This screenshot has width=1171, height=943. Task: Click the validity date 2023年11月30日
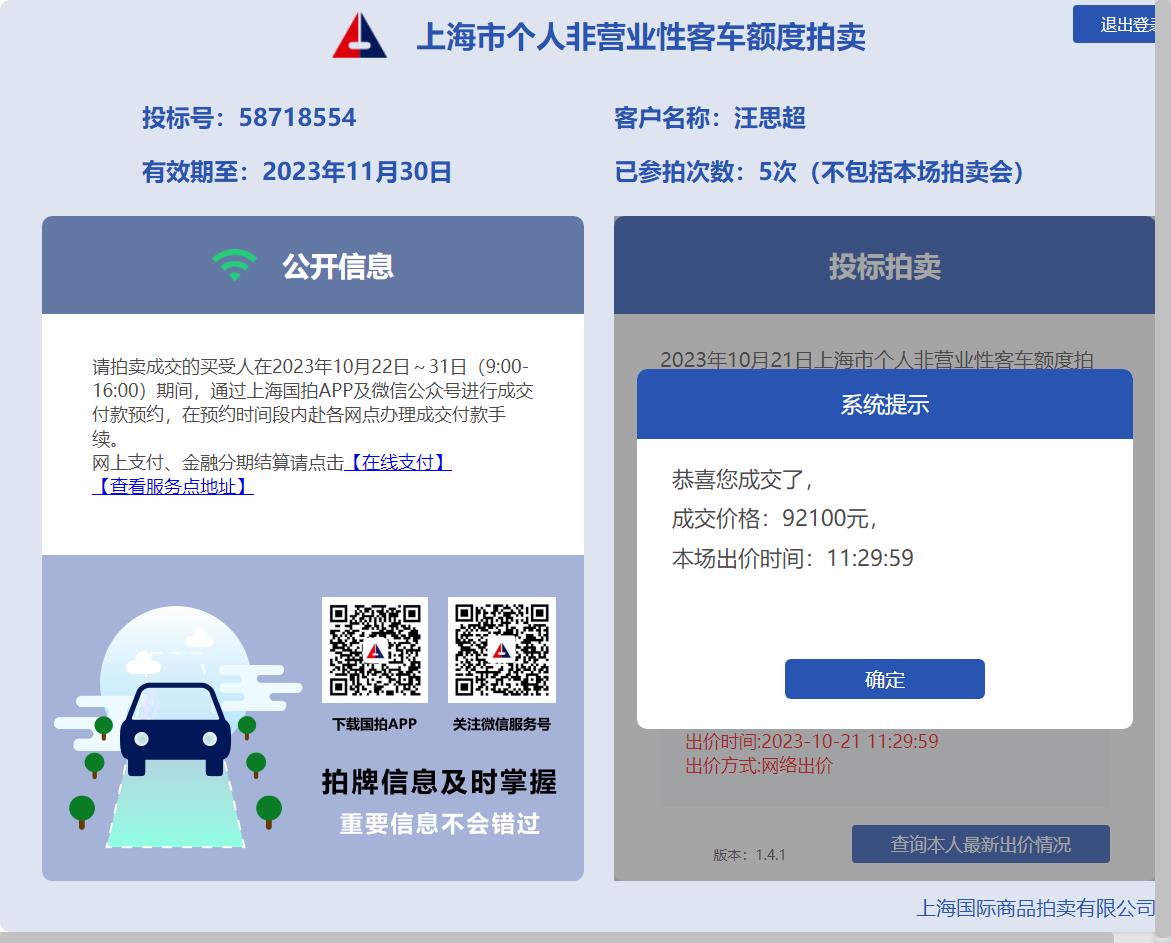tap(357, 172)
